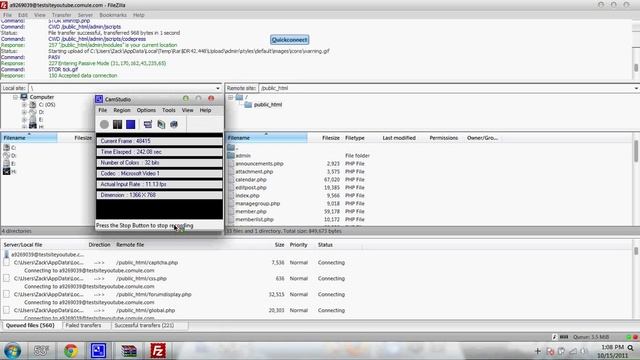Open FileZilla Bookmarks menu

(113, 15)
